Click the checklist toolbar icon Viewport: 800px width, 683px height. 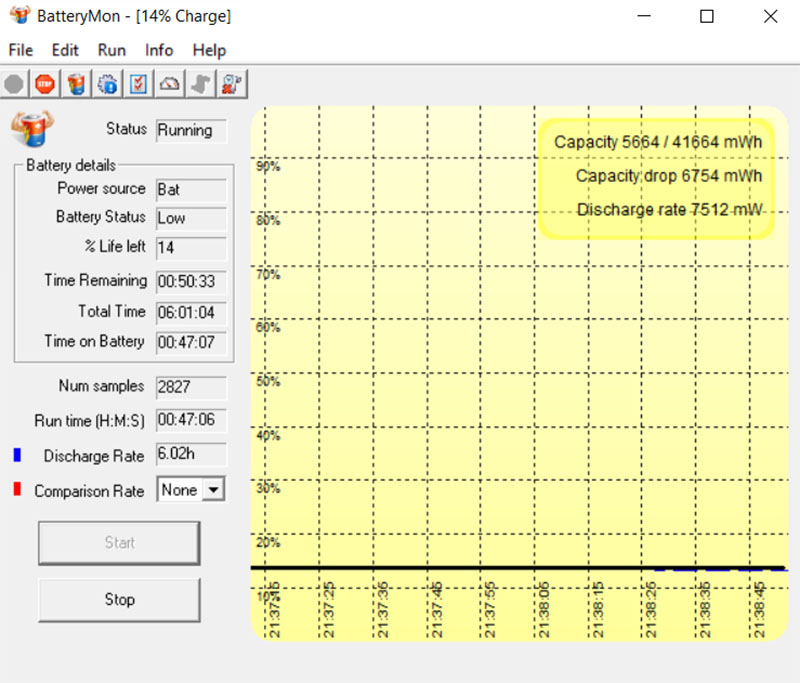tap(138, 84)
